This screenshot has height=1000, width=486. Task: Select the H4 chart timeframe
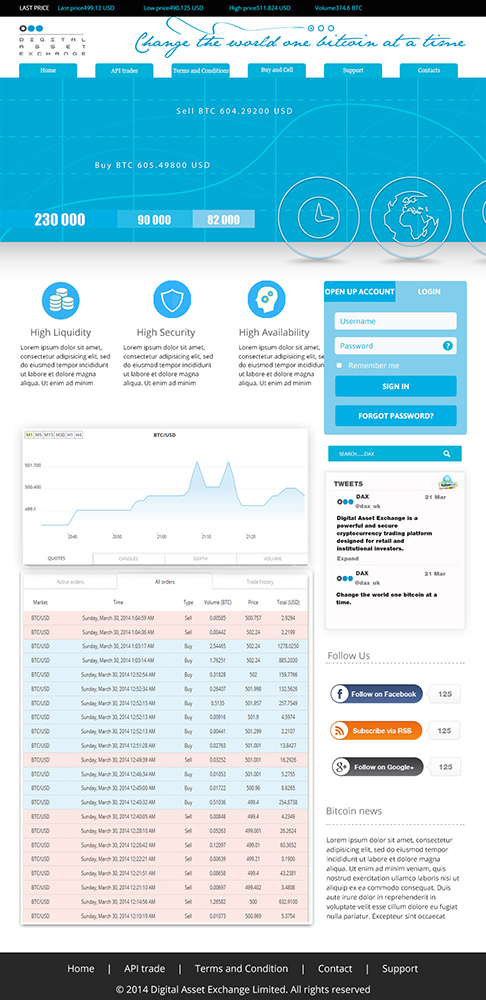pyautogui.click(x=78, y=434)
